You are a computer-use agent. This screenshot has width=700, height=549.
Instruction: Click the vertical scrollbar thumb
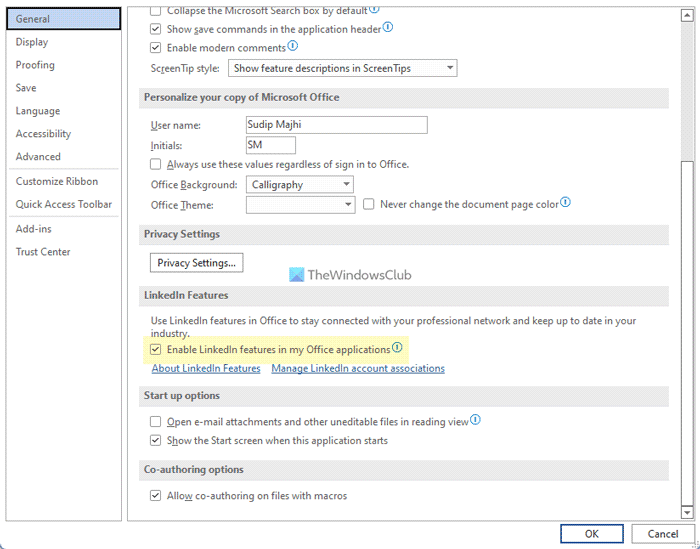tap(687, 333)
